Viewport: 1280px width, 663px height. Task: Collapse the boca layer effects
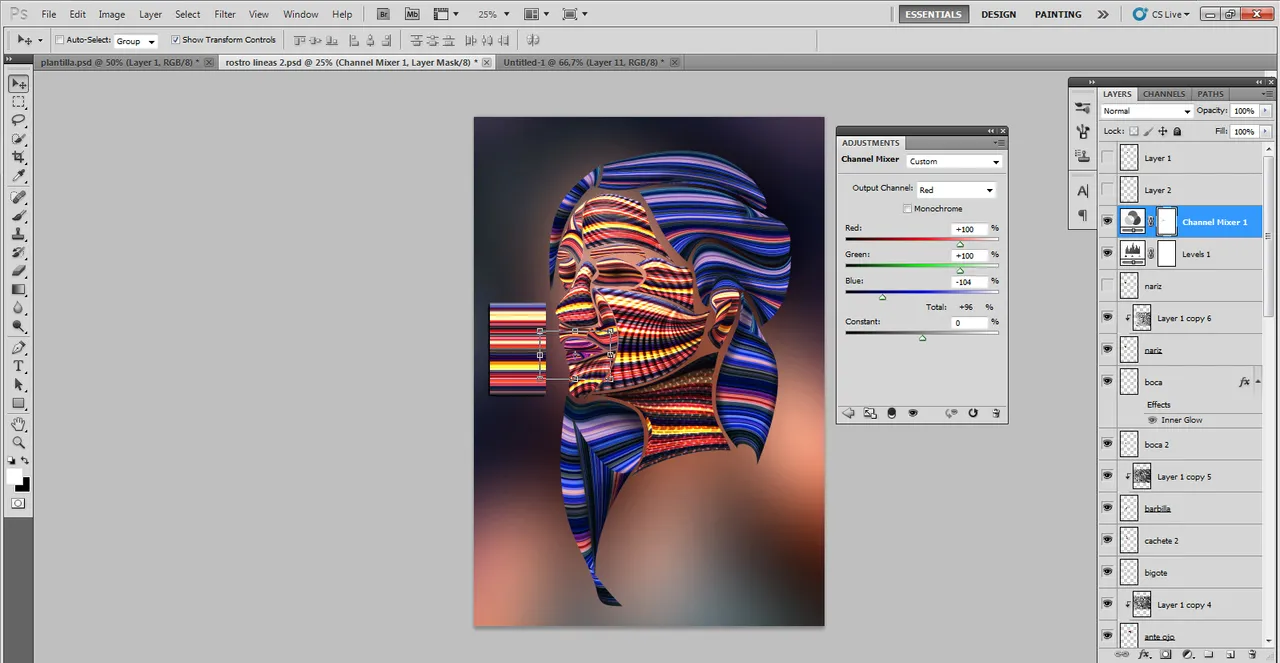[1258, 381]
